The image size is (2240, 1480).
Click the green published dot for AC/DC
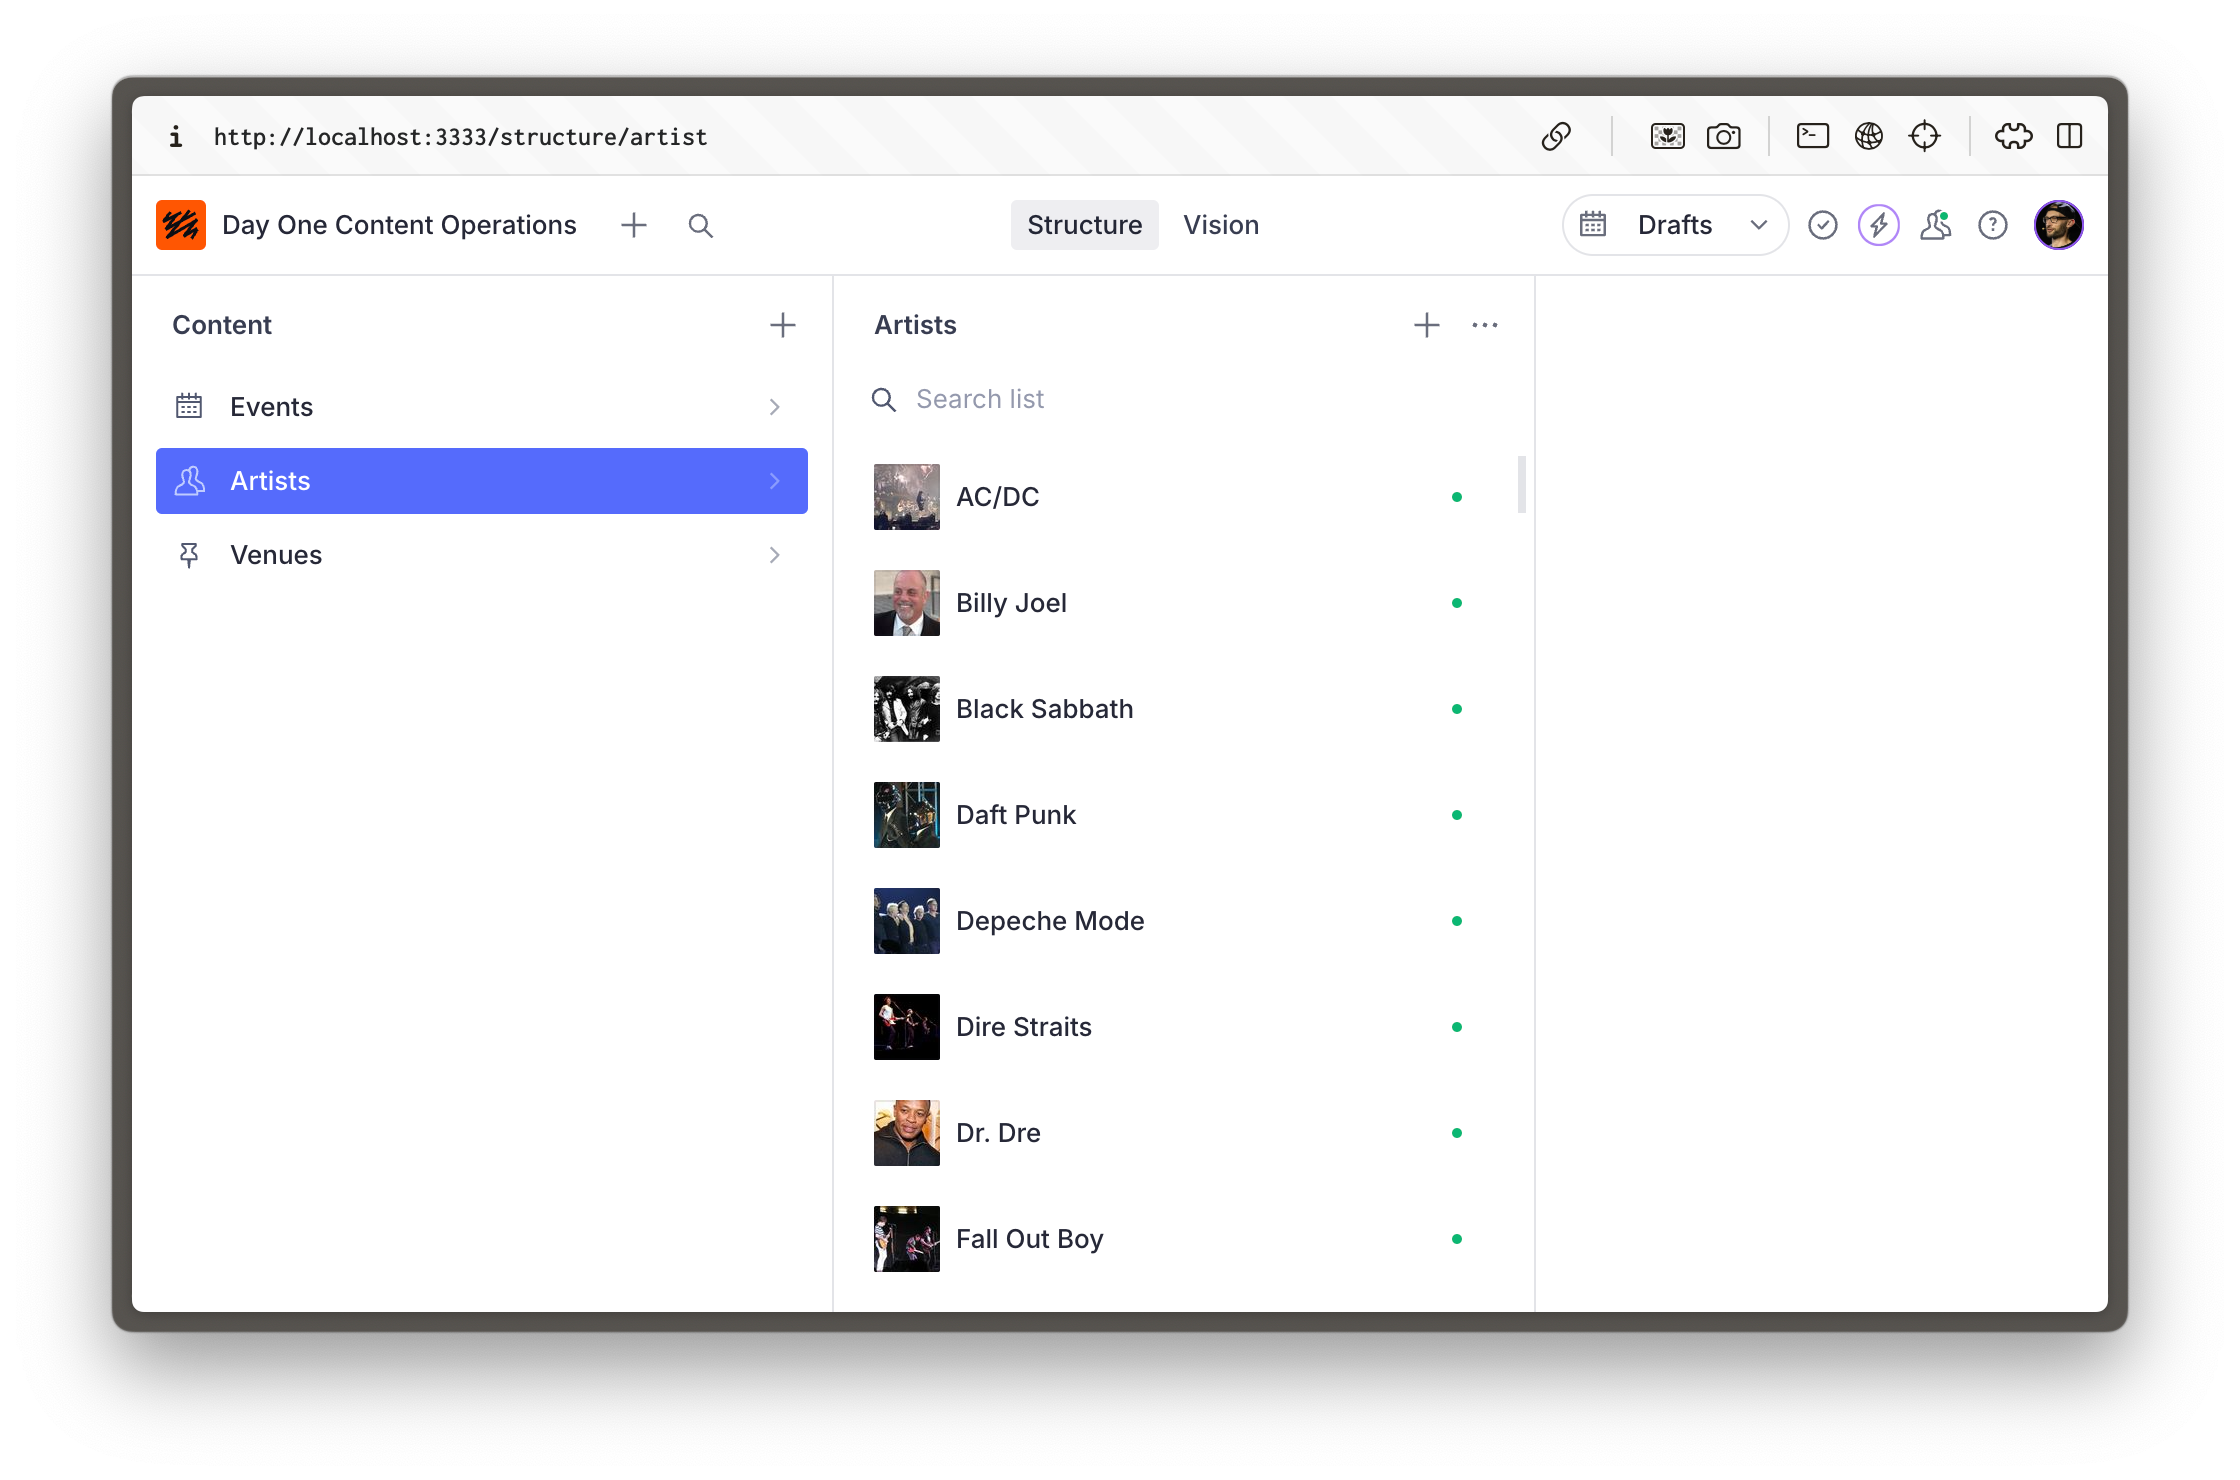(x=1457, y=497)
